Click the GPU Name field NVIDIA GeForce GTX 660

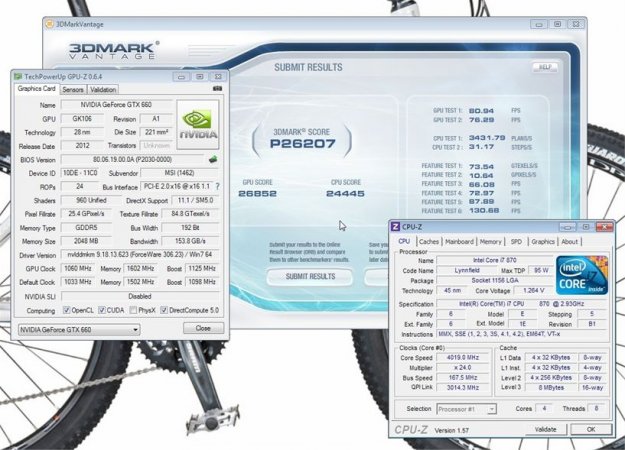click(x=116, y=105)
